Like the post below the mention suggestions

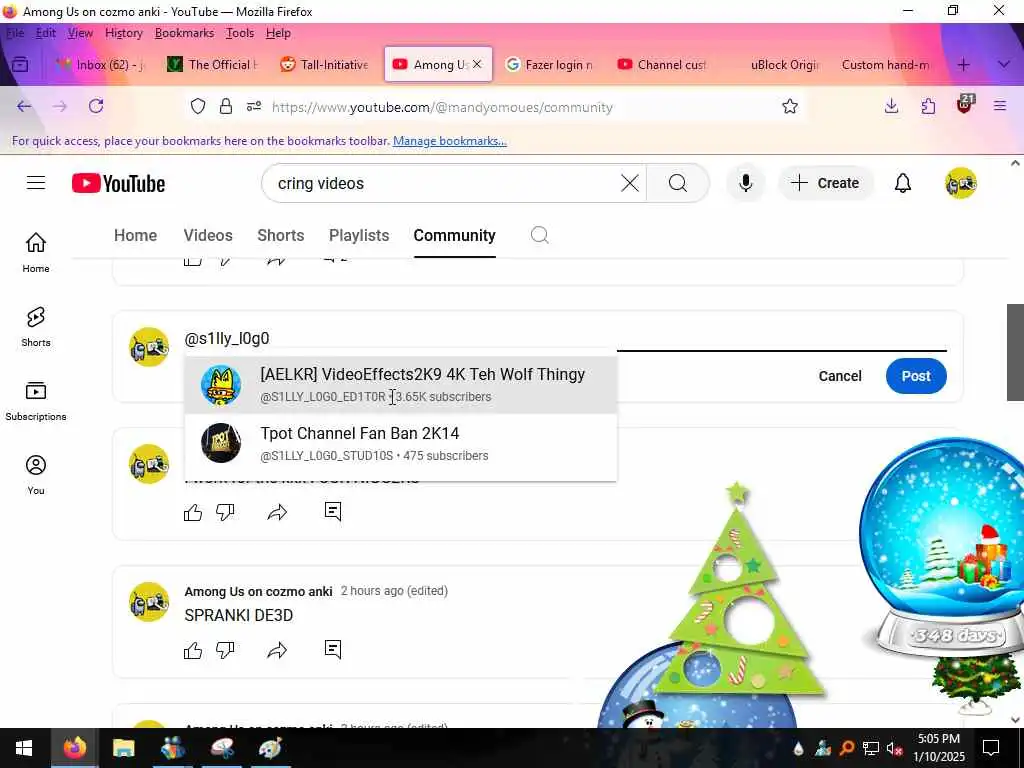click(x=193, y=512)
